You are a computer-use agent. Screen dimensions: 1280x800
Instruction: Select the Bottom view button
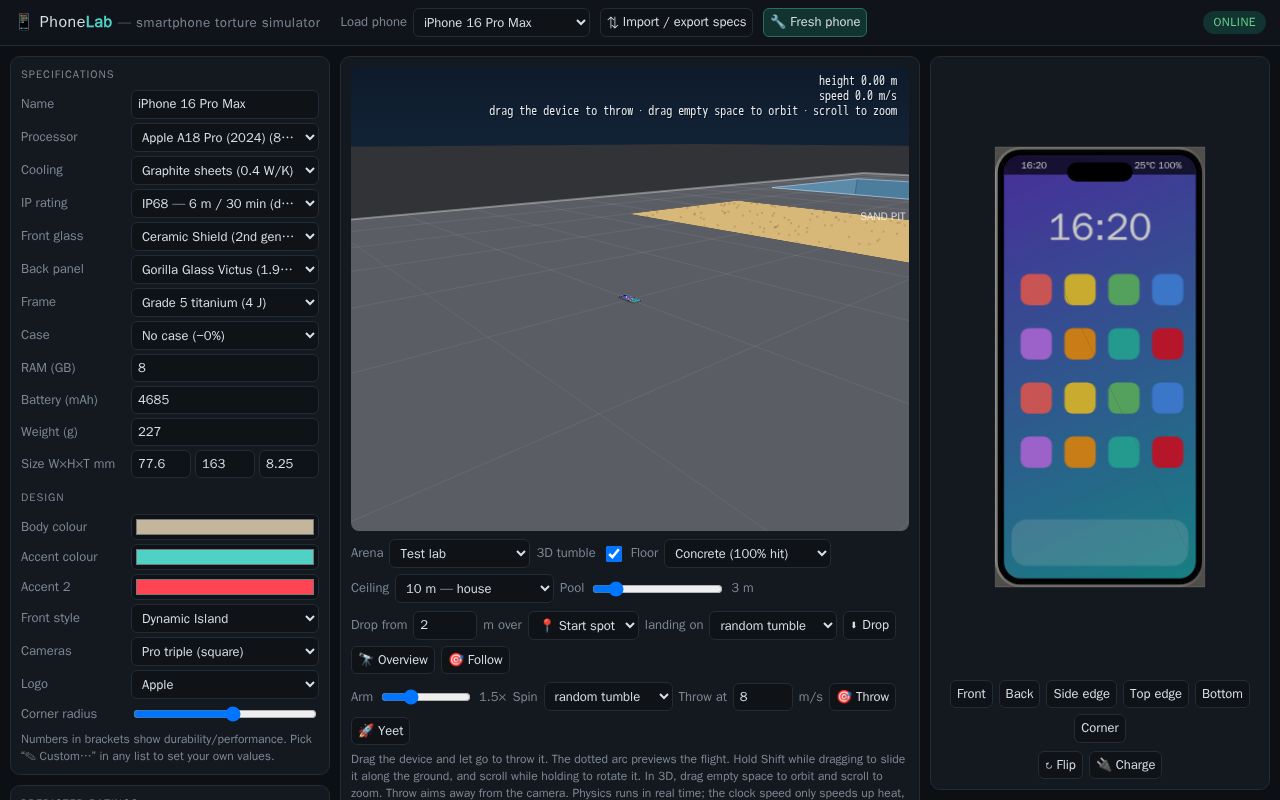tap(1222, 694)
